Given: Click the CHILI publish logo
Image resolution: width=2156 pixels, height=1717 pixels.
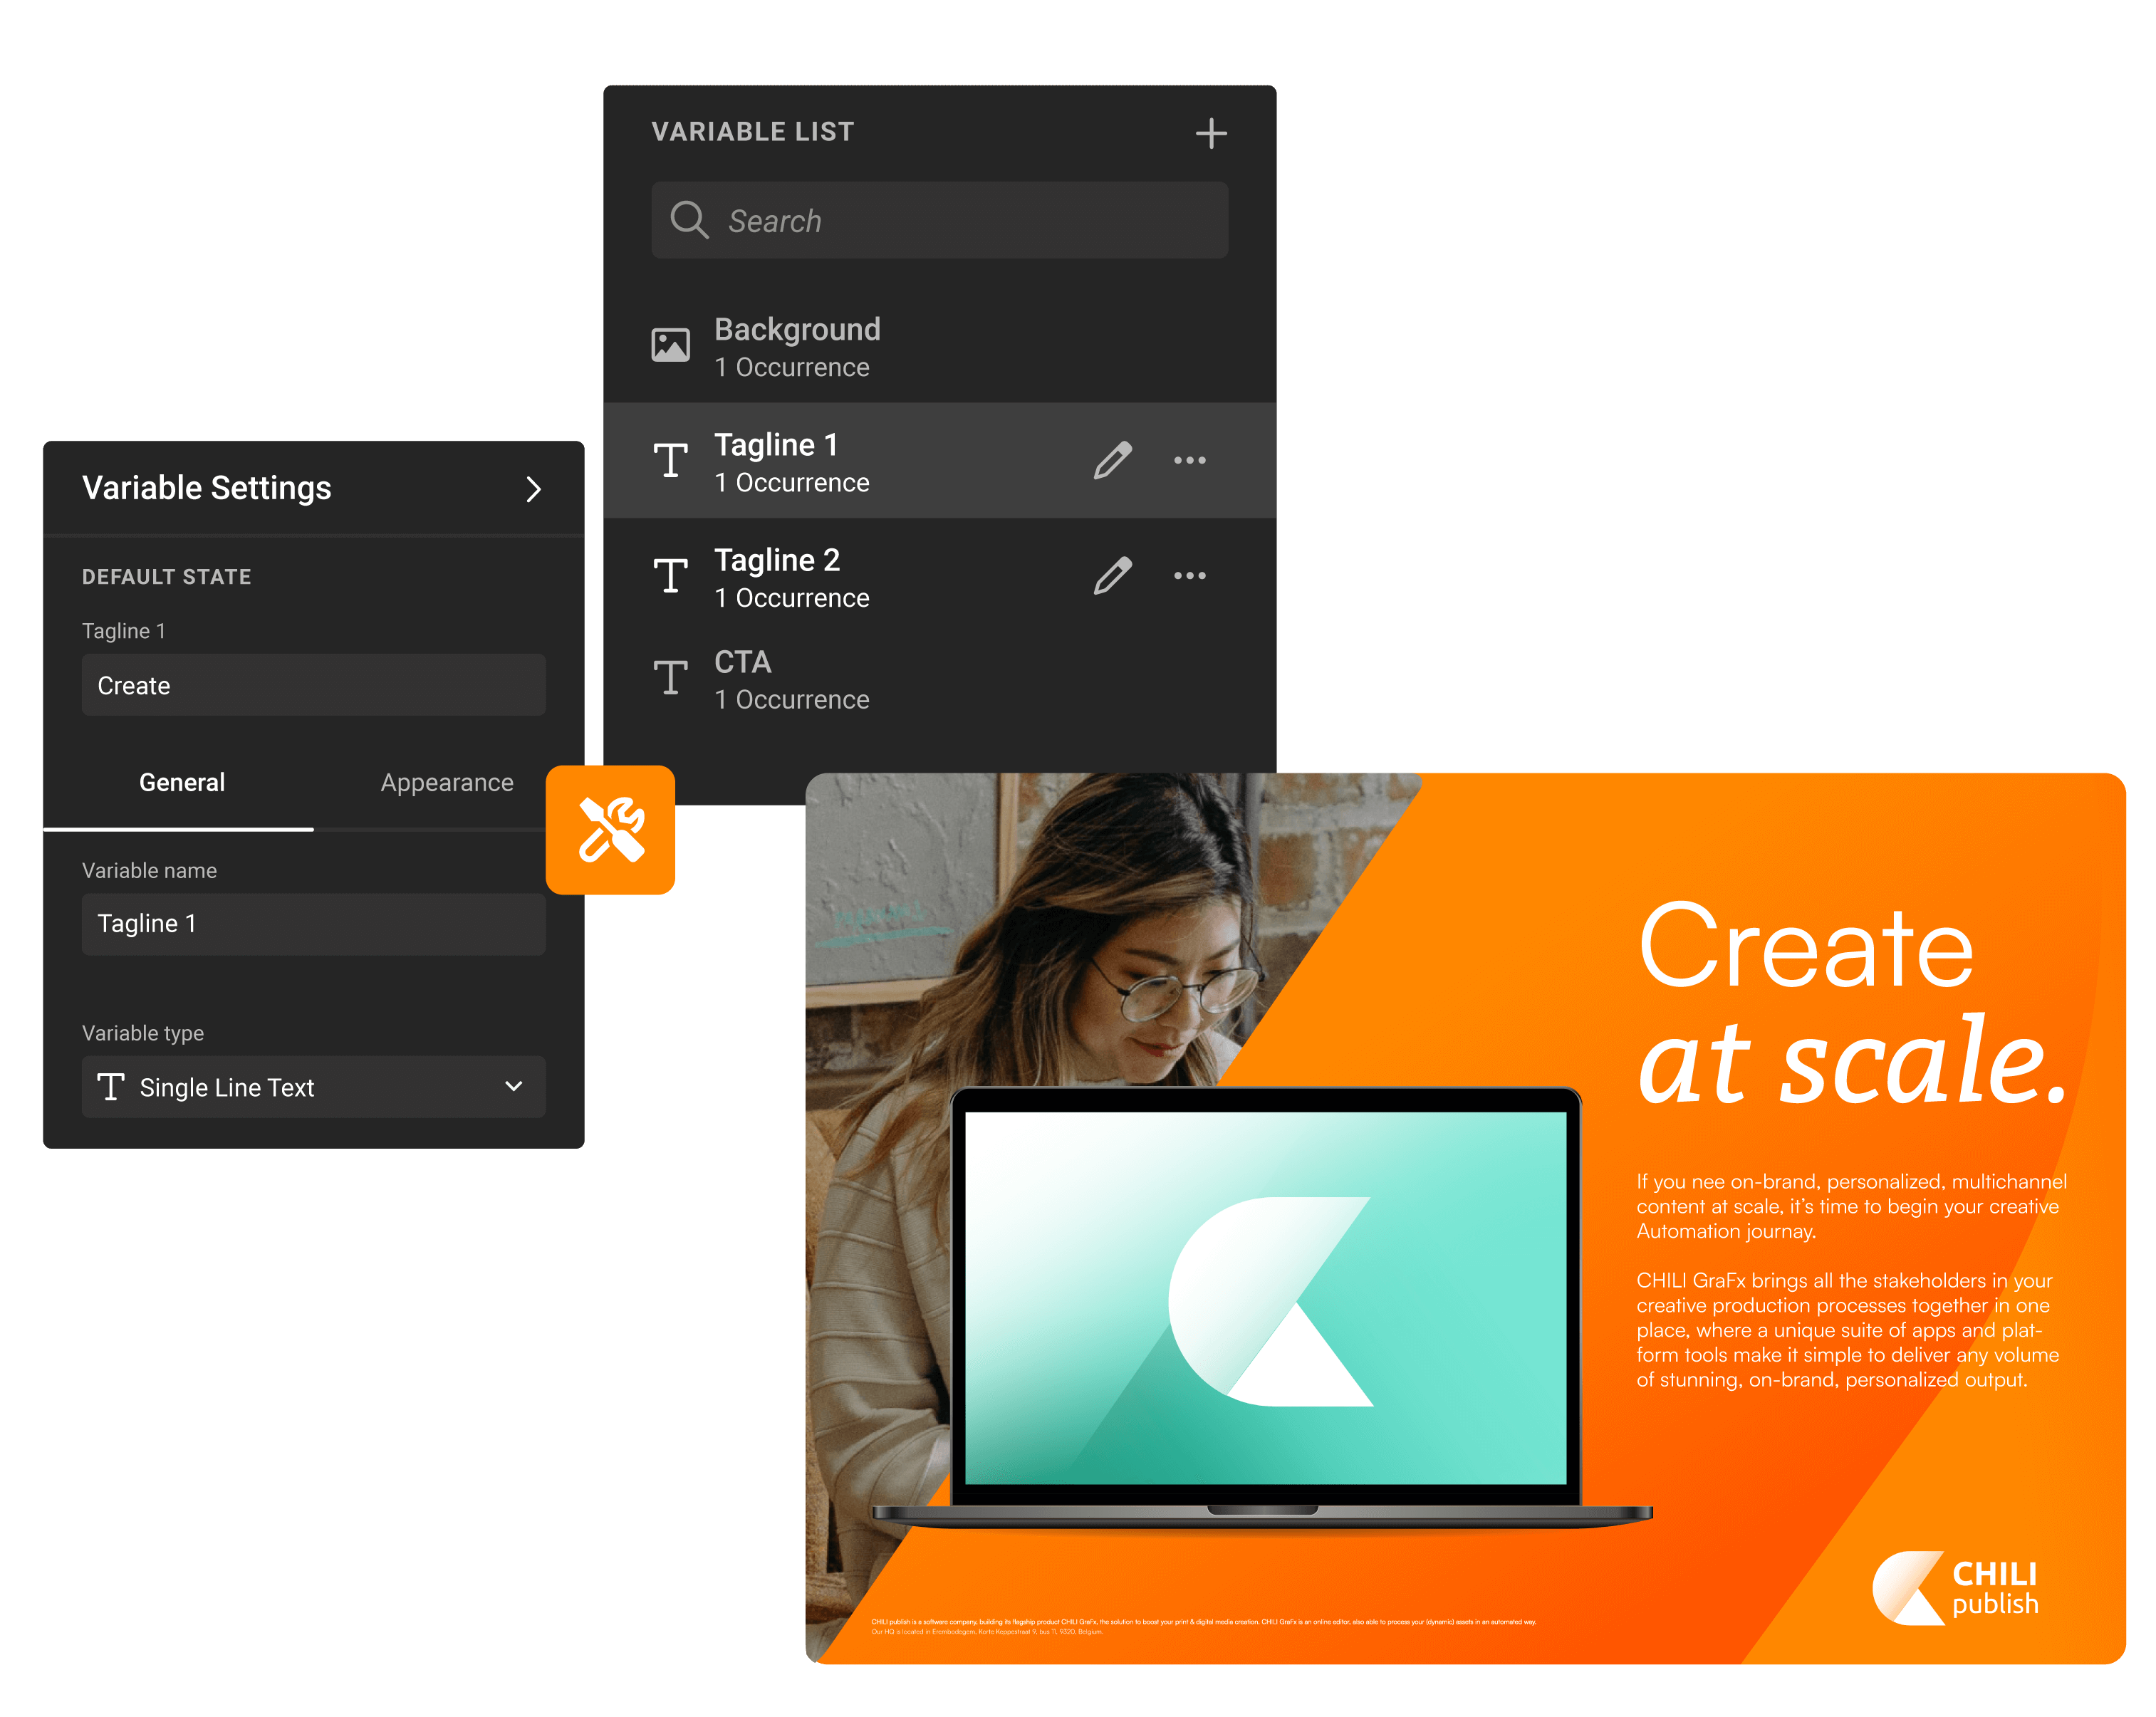Looking at the screenshot, I should pyautogui.click(x=1955, y=1588).
